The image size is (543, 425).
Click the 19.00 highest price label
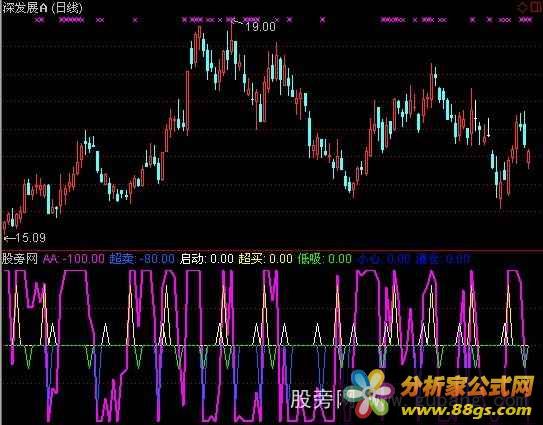[x=260, y=27]
